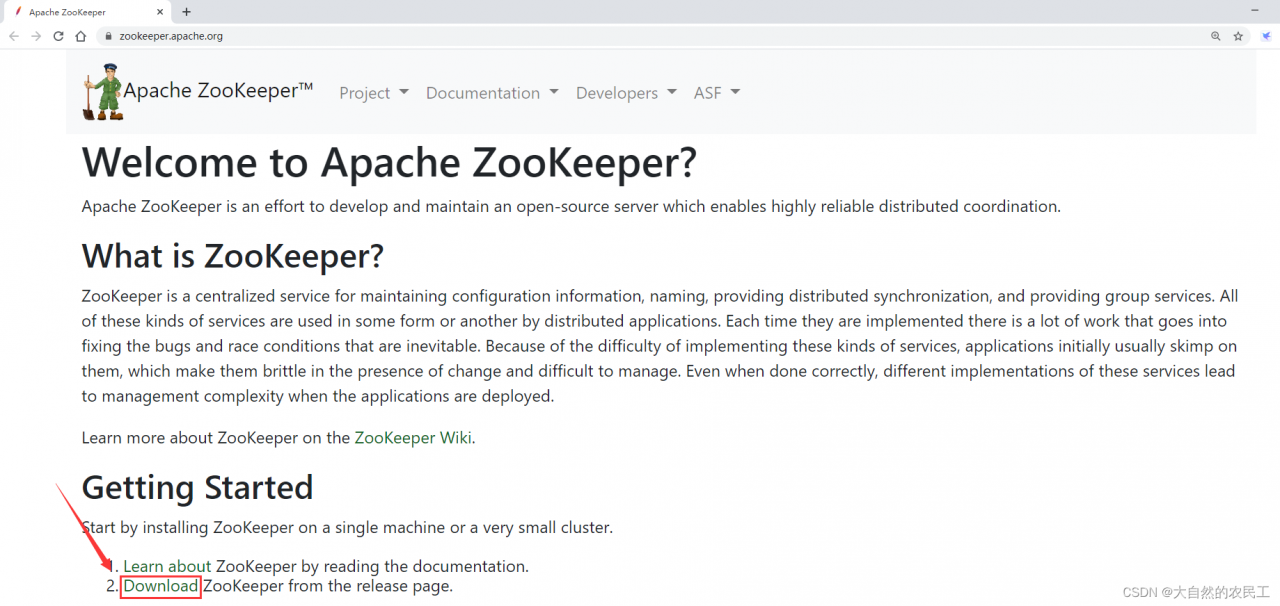Open the browser home page
Image resolution: width=1280 pixels, height=606 pixels.
tap(81, 36)
